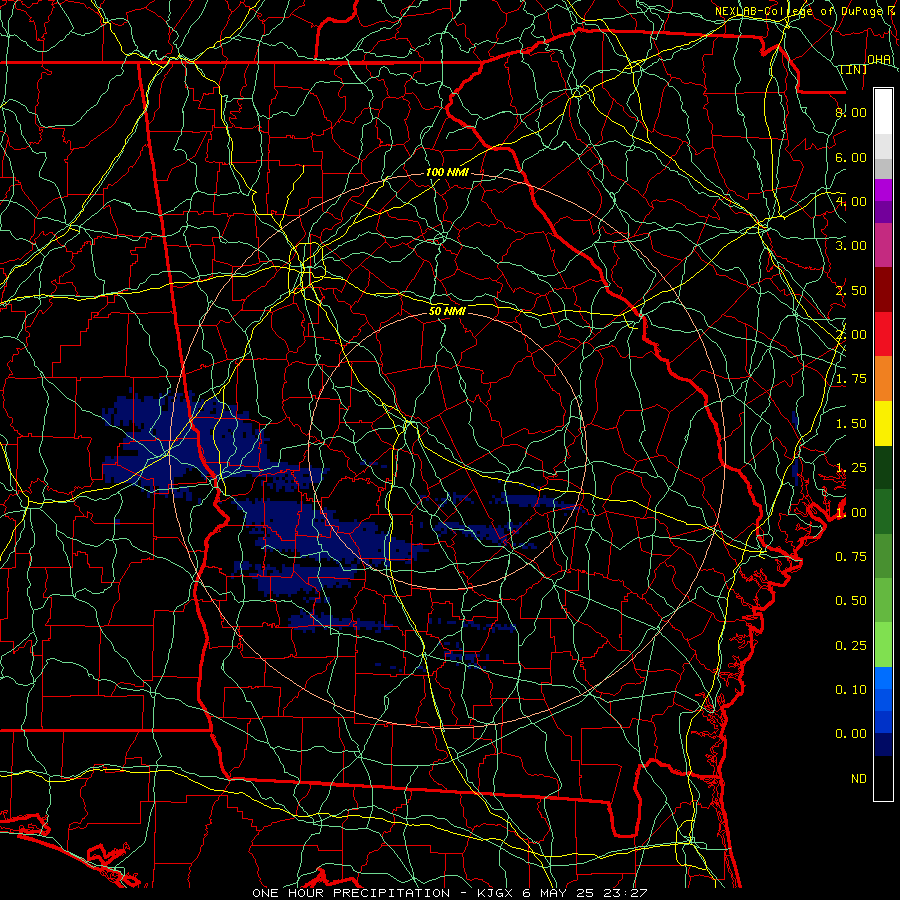
Task: Click the '8.00' legend value
Action: pos(851,112)
